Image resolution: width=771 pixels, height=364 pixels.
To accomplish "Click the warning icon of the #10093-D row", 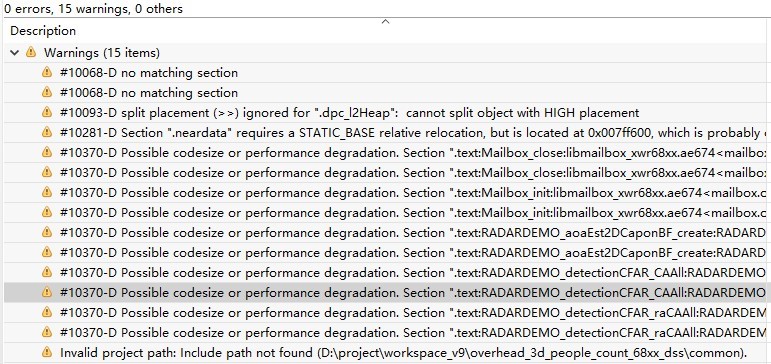I will [47, 112].
